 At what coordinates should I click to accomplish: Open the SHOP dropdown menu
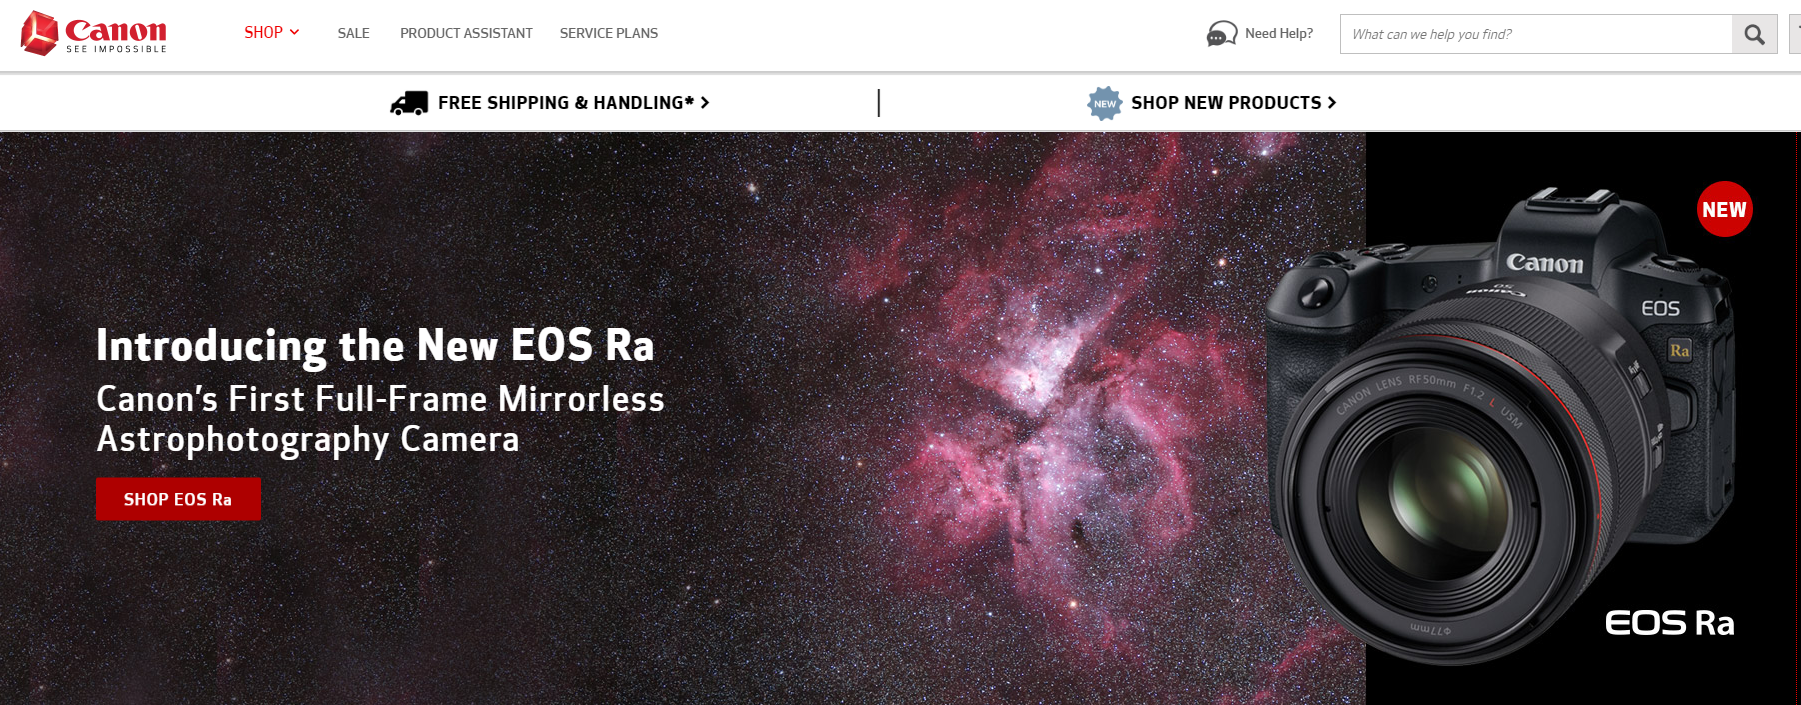pyautogui.click(x=272, y=33)
